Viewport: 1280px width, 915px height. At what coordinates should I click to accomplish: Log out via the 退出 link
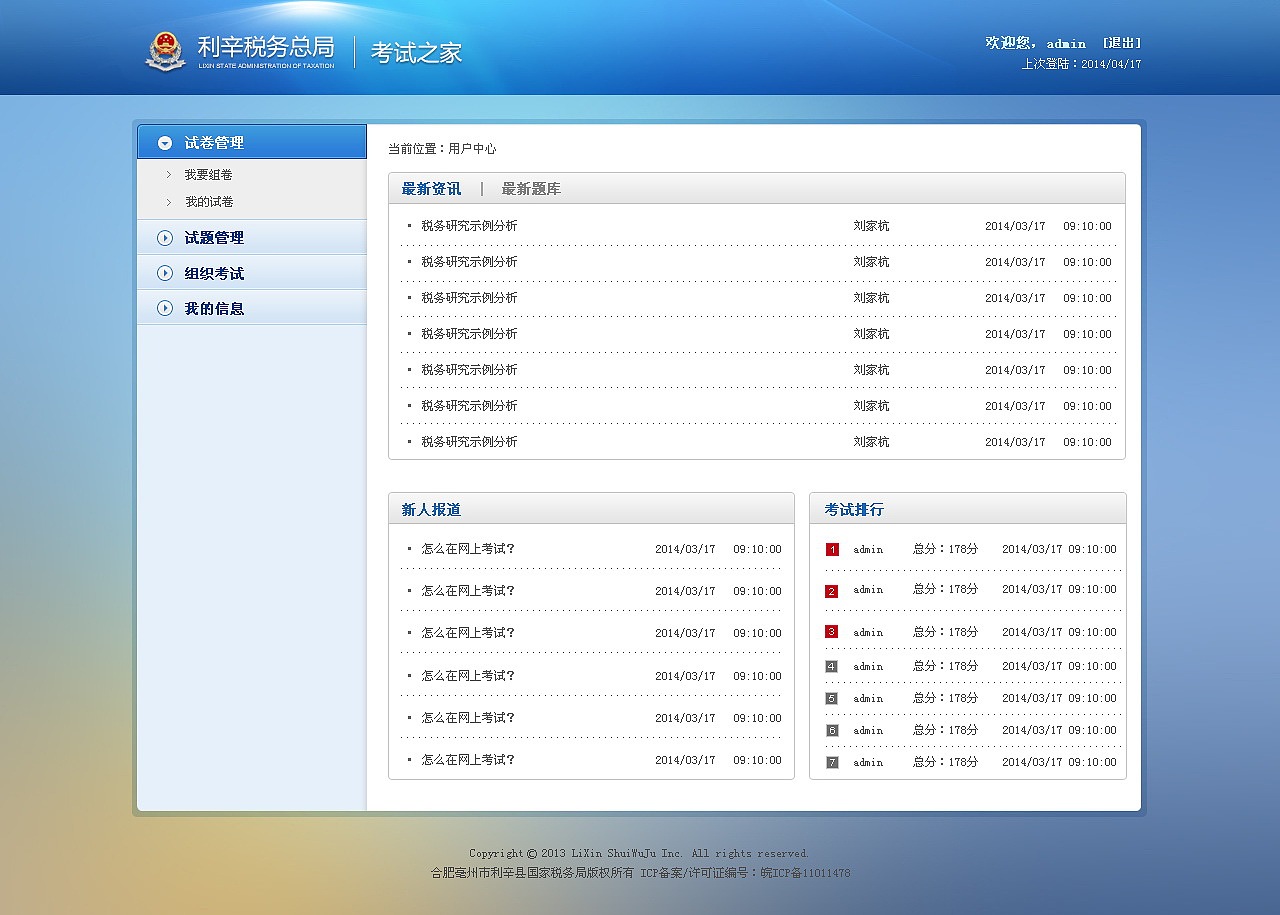[1122, 43]
